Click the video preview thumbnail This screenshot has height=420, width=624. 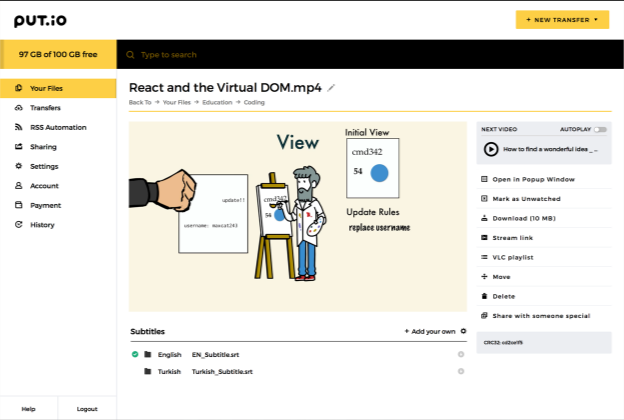pos(298,216)
